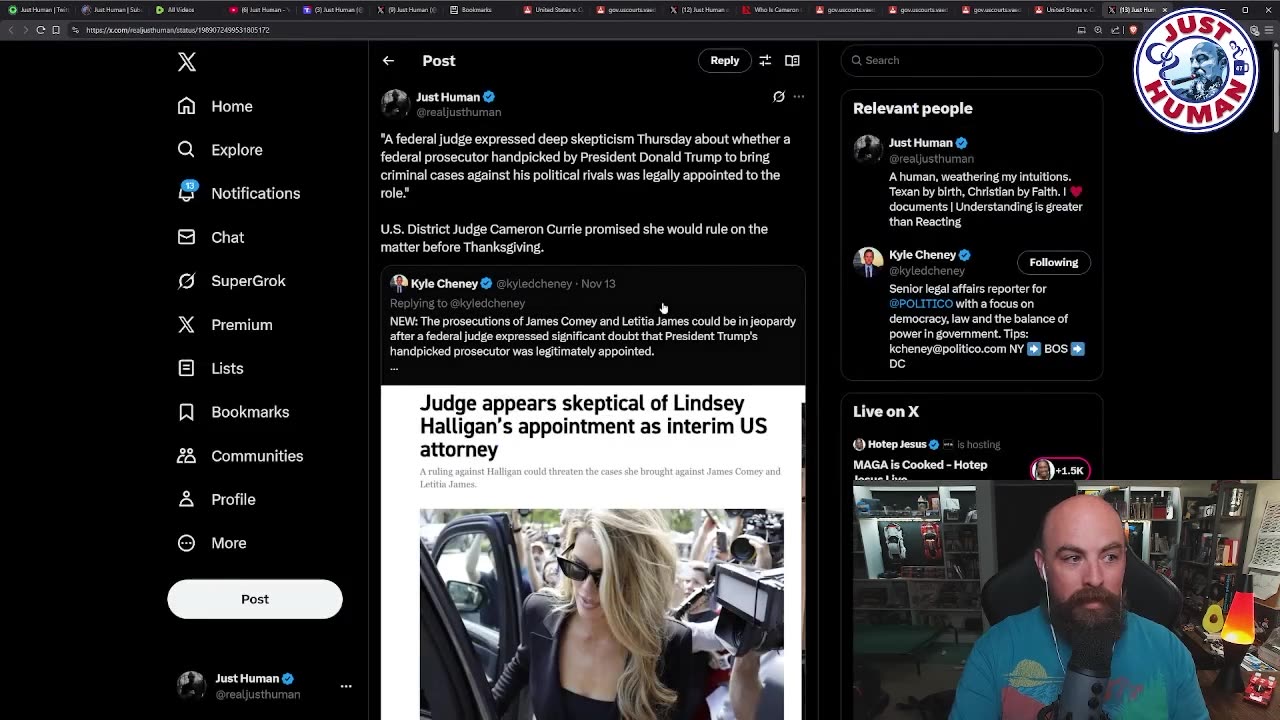Open the quoted Kyle Cheney post text
The width and height of the screenshot is (1280, 720).
pyautogui.click(x=593, y=336)
